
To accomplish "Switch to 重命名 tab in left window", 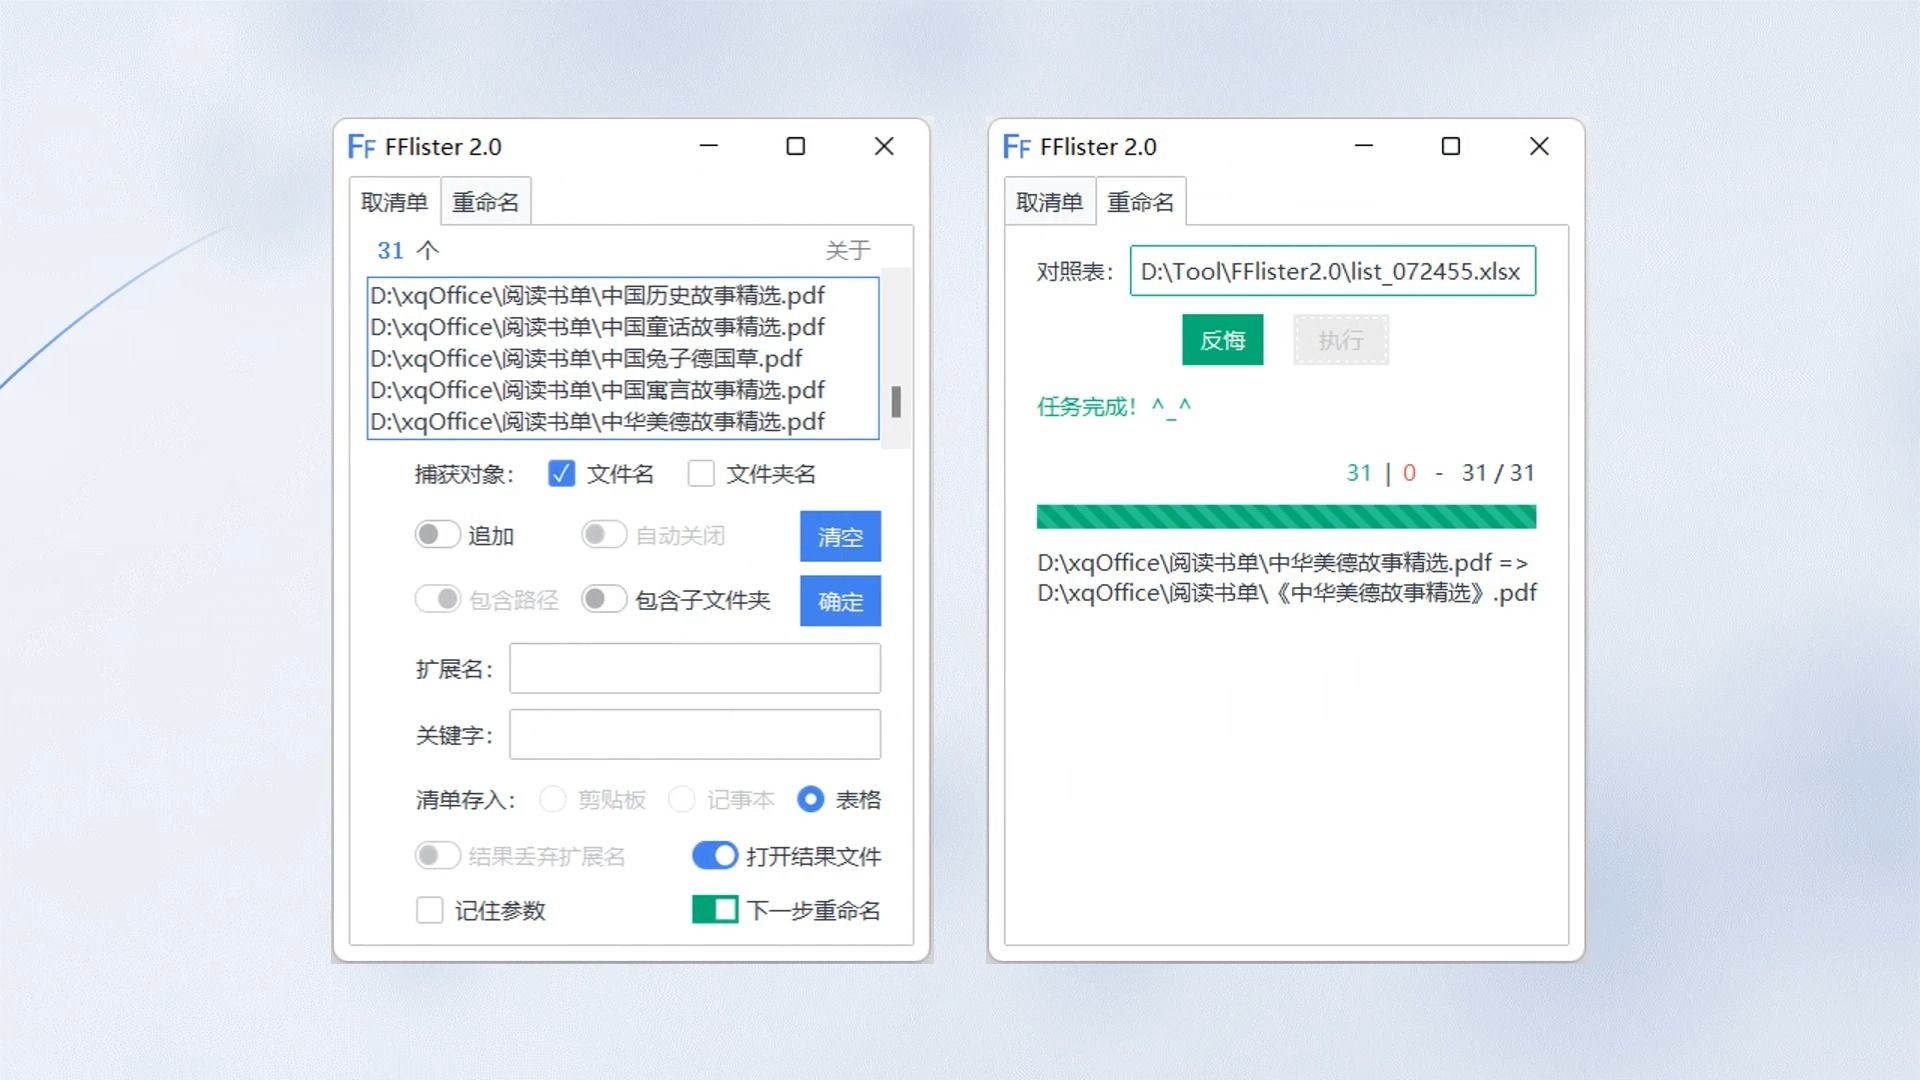I will (x=486, y=202).
